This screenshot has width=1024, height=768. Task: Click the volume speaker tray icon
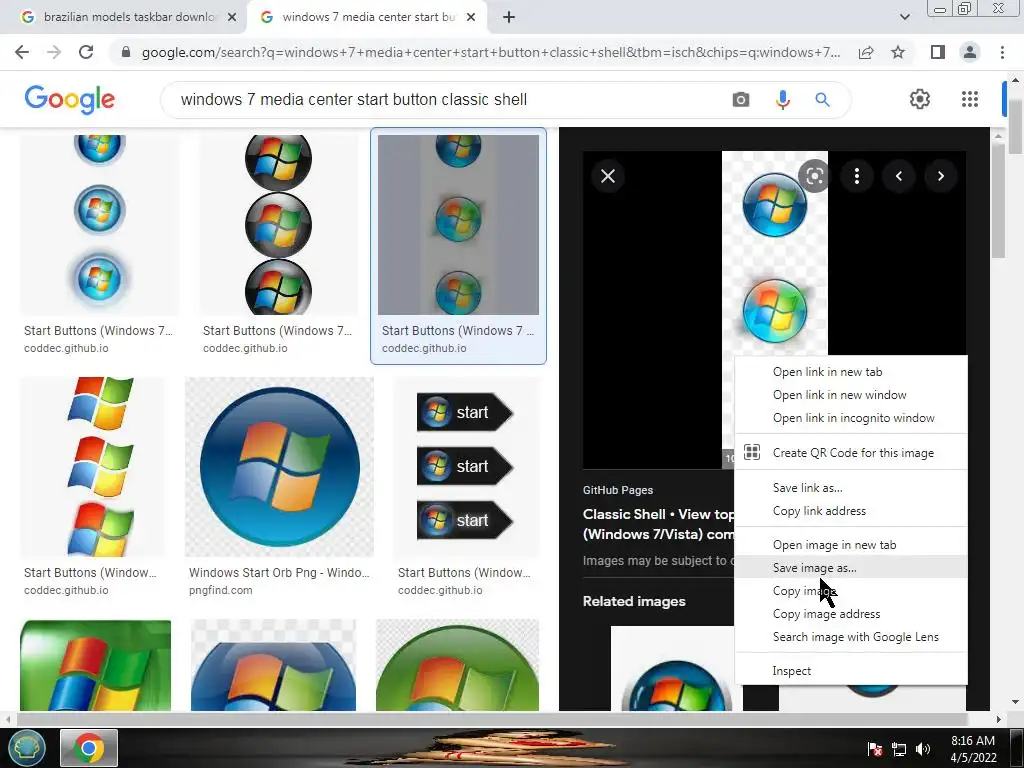click(x=922, y=749)
